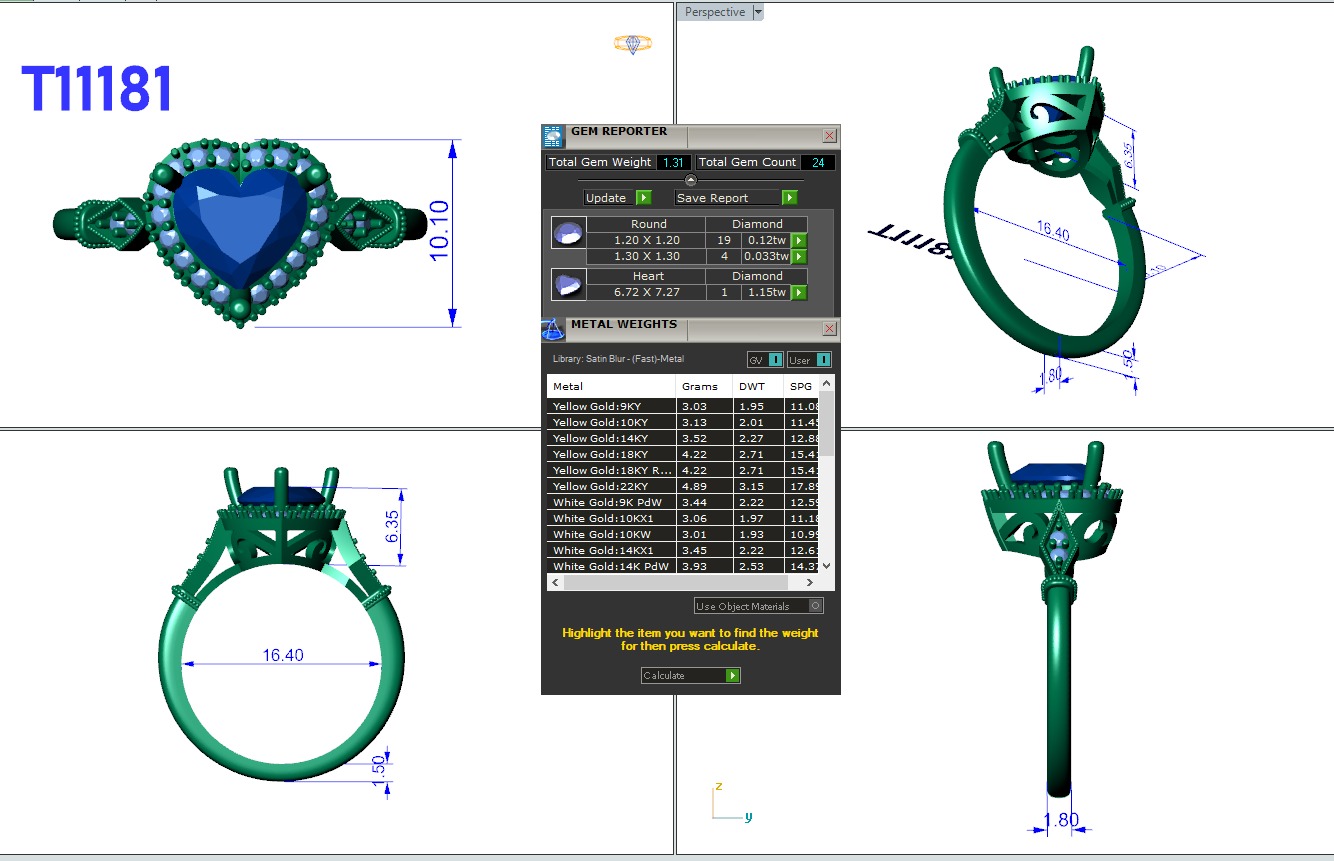
Task: Toggle the User library switch
Action: 810,360
